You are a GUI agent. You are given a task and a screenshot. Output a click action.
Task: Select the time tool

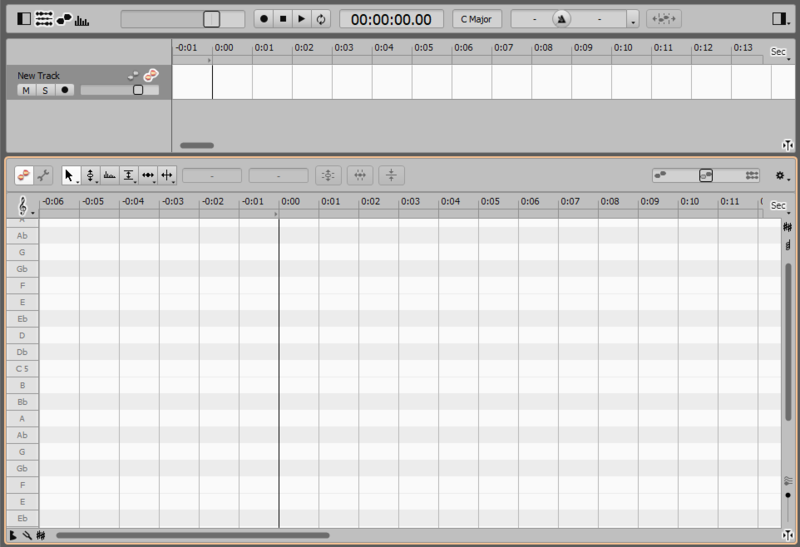point(148,176)
